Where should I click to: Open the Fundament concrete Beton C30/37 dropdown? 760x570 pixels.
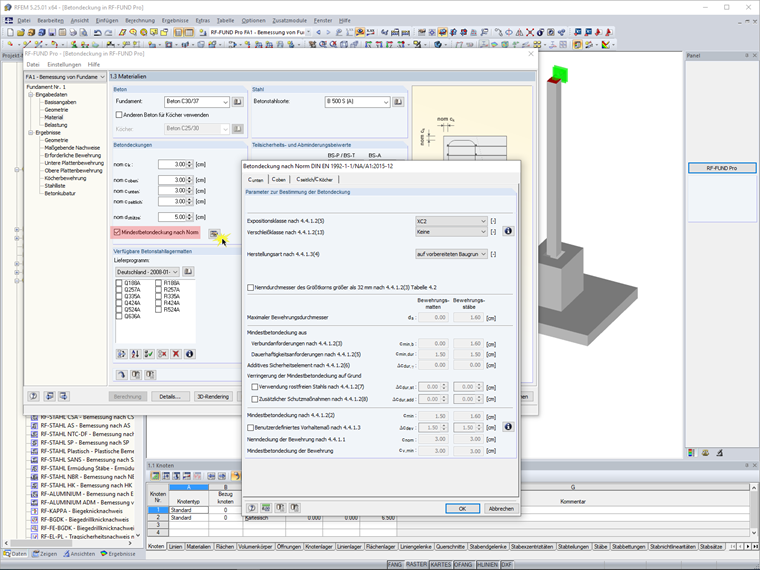click(225, 102)
